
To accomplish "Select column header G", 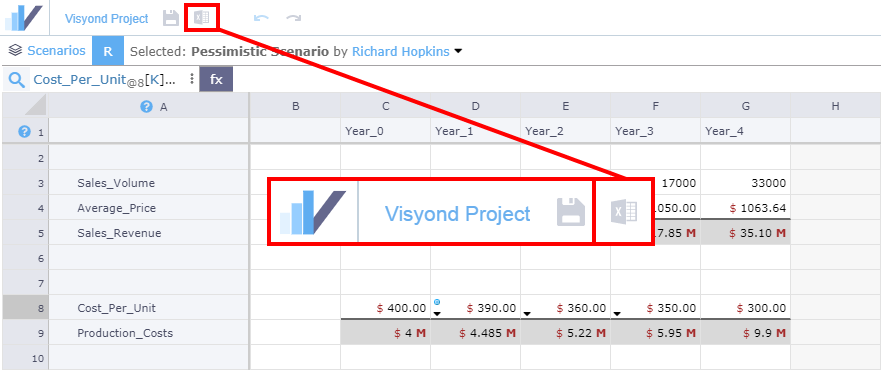I will 746,106.
